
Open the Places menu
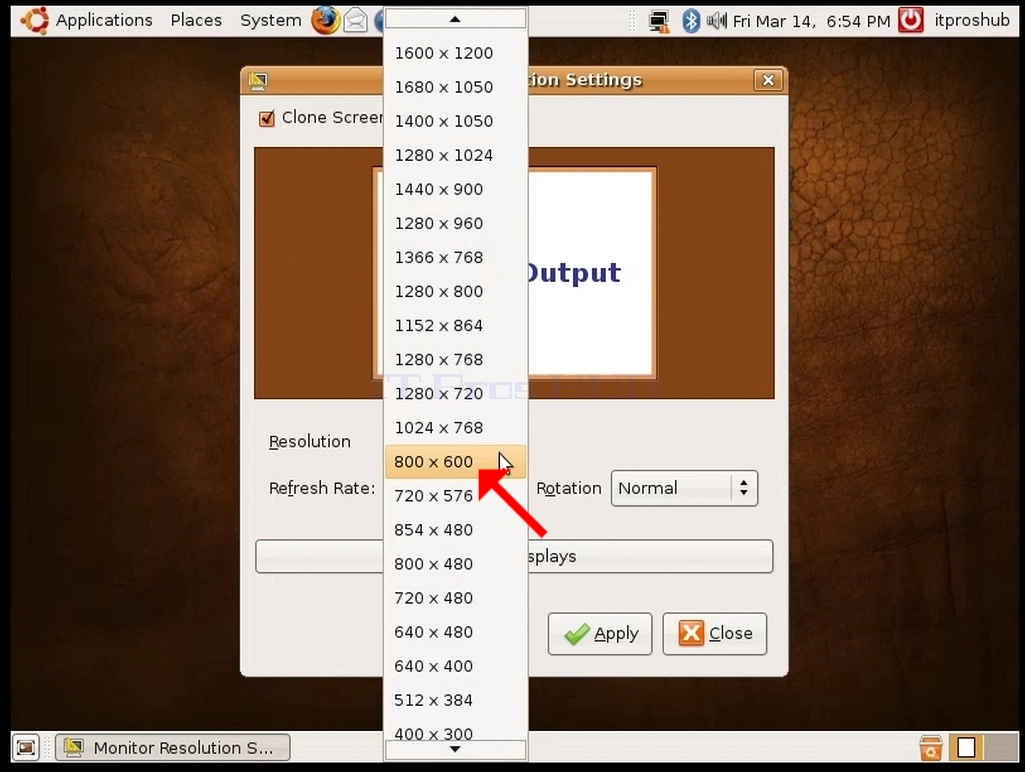click(196, 20)
